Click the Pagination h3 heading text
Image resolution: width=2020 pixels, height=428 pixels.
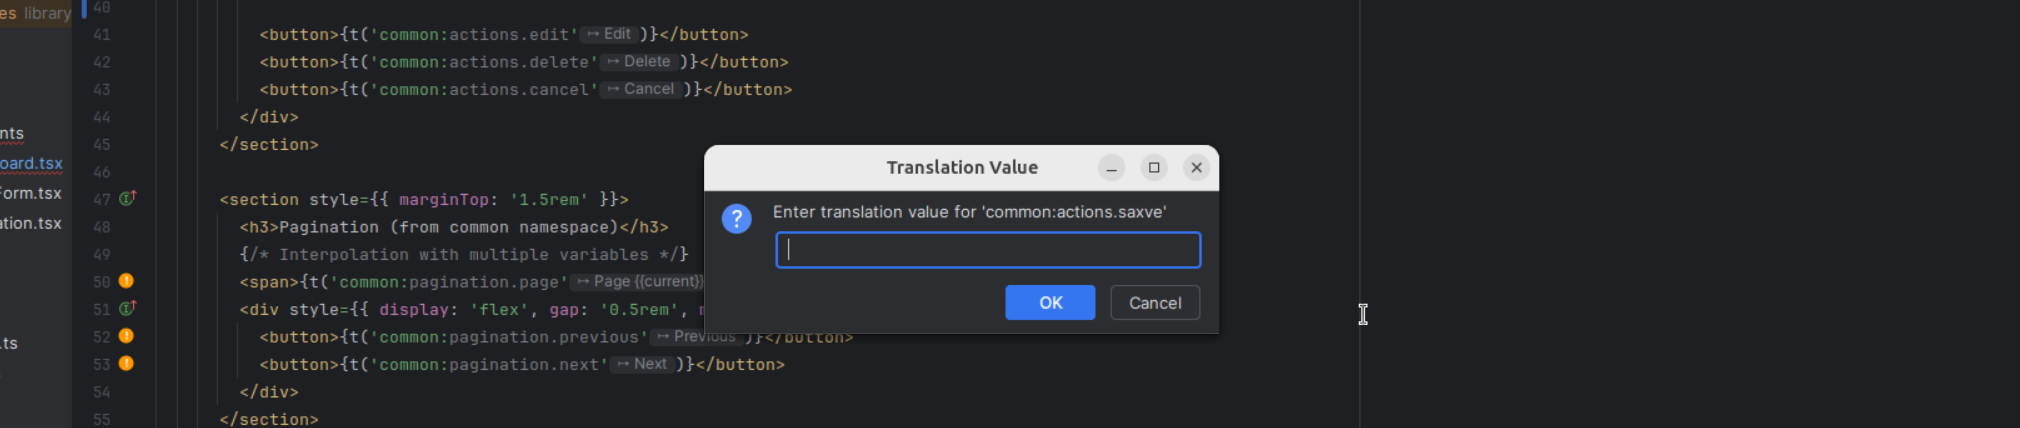coord(449,227)
